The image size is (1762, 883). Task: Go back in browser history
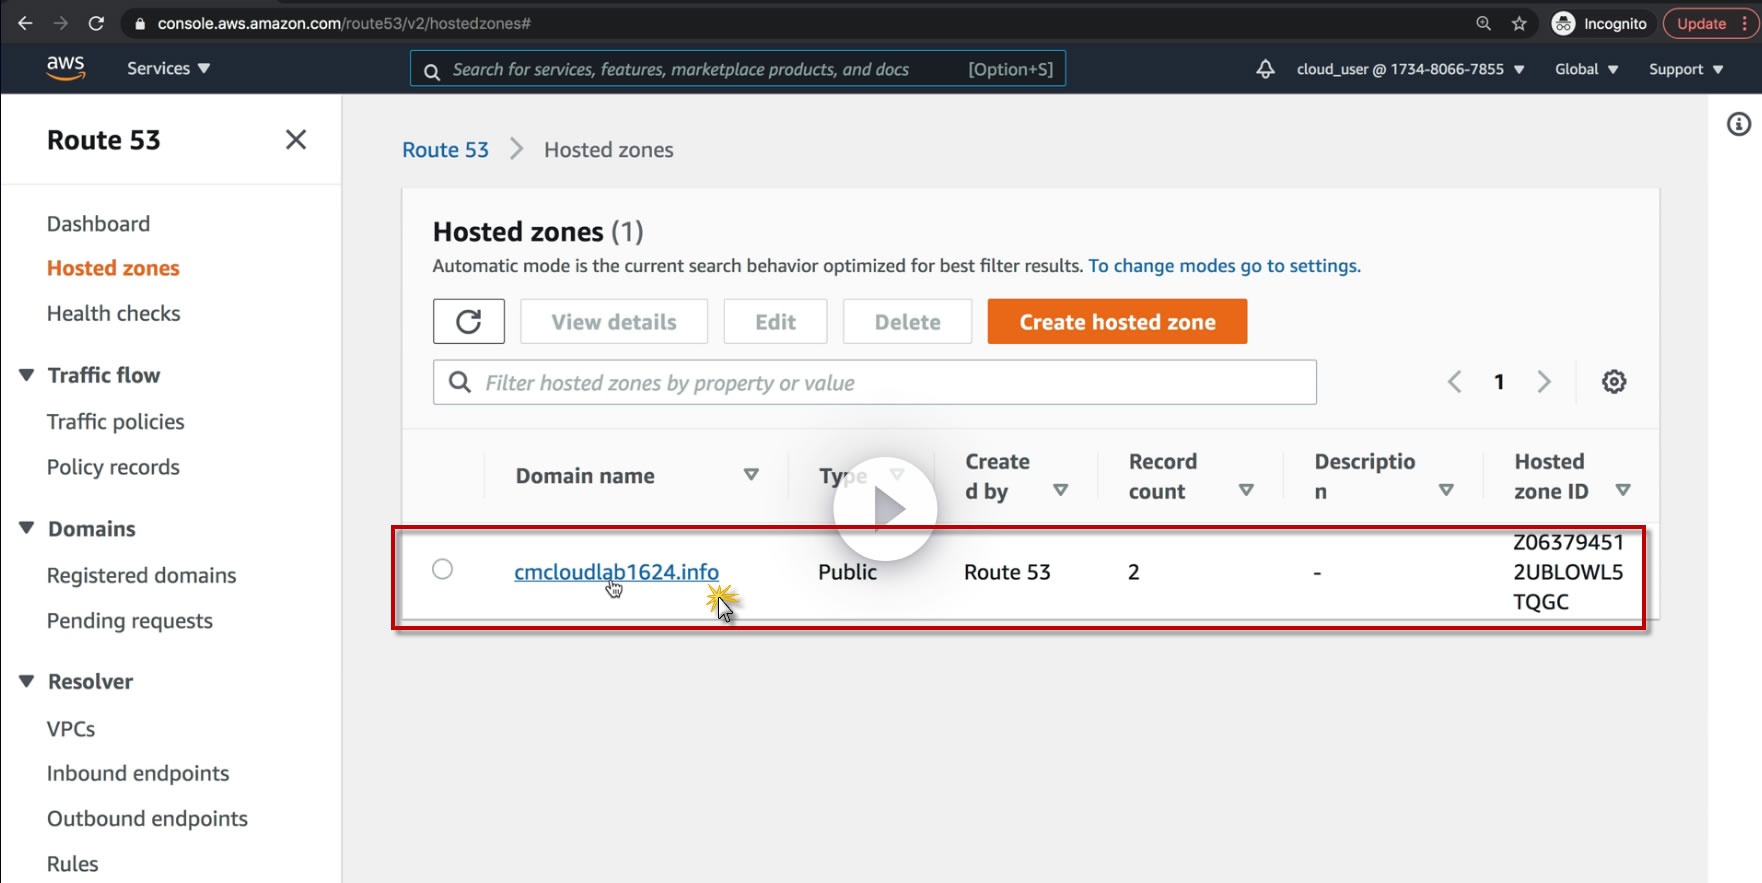coord(25,23)
